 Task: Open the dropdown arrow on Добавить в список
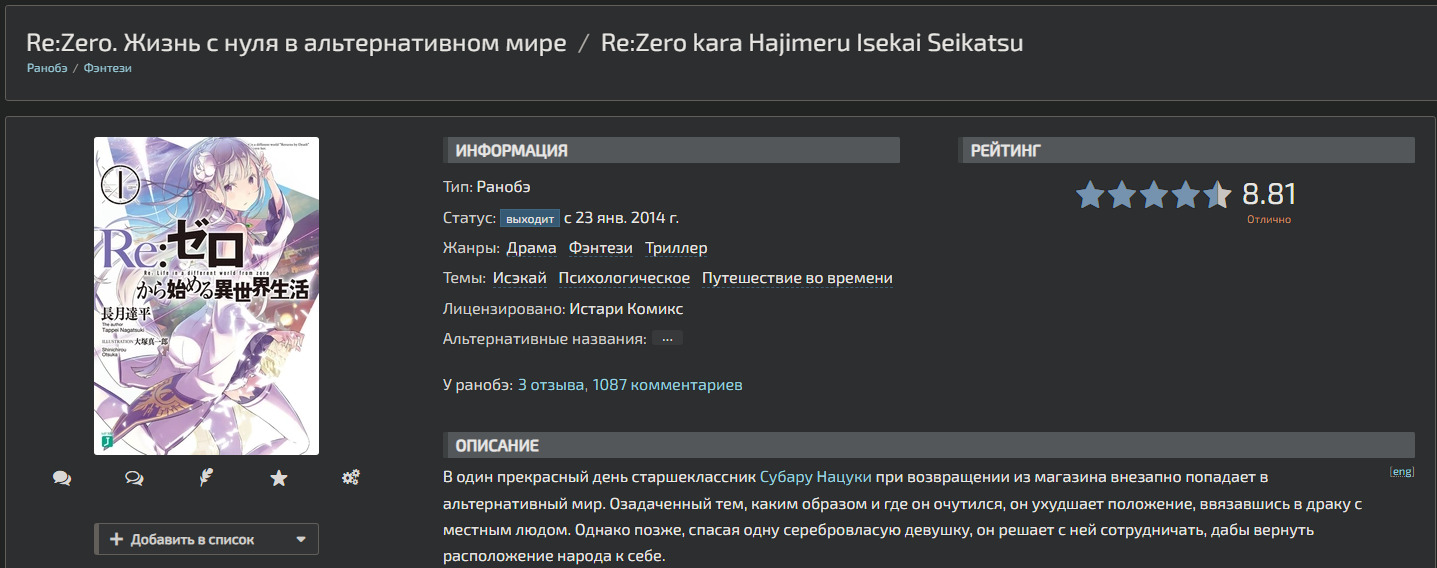tap(301, 539)
